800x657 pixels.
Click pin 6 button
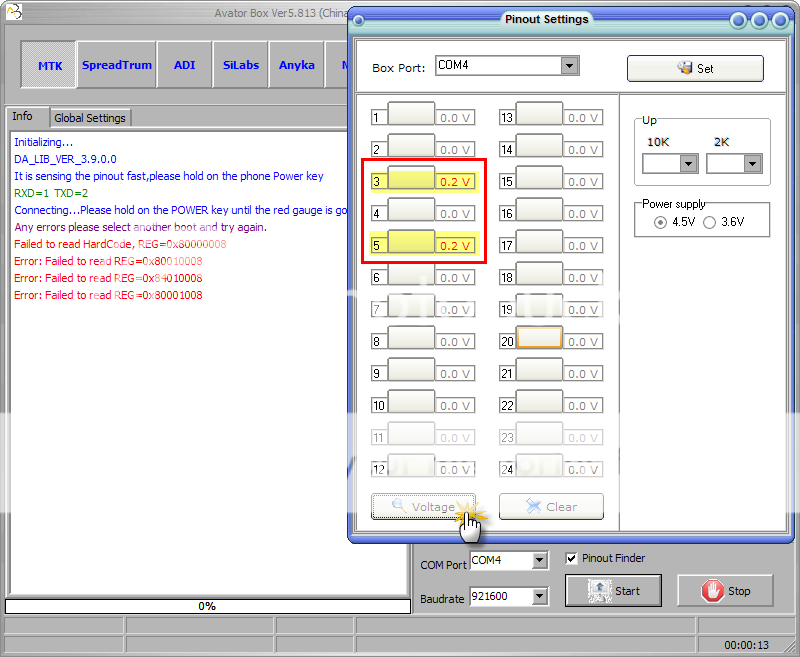click(411, 273)
